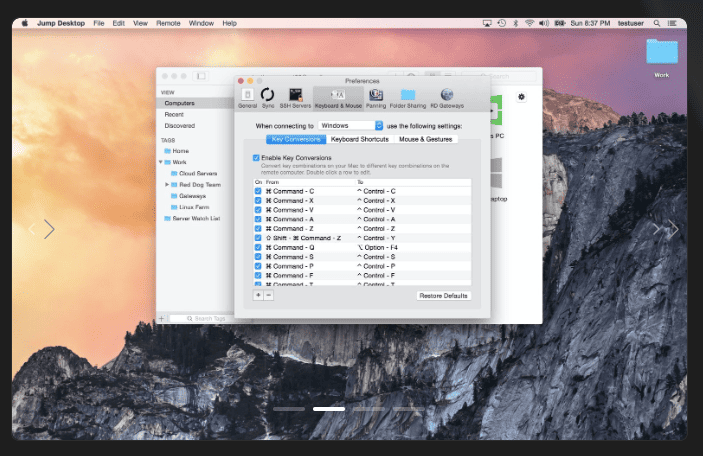Open the SSH Servers preferences pane
703x456 pixels.
tap(295, 98)
